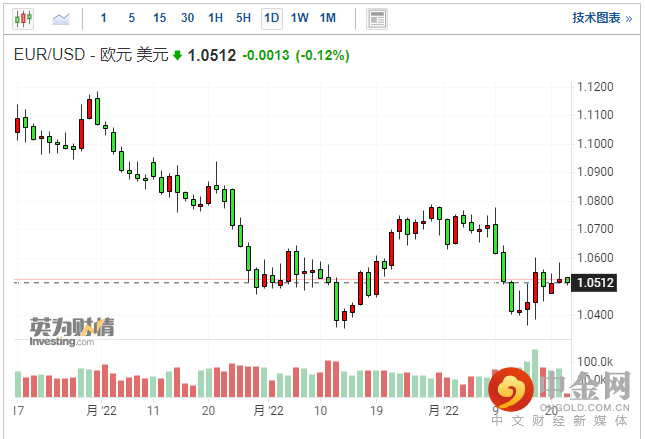The width and height of the screenshot is (645, 439).
Task: Select the candlestick chart type icon
Action: (x=23, y=18)
